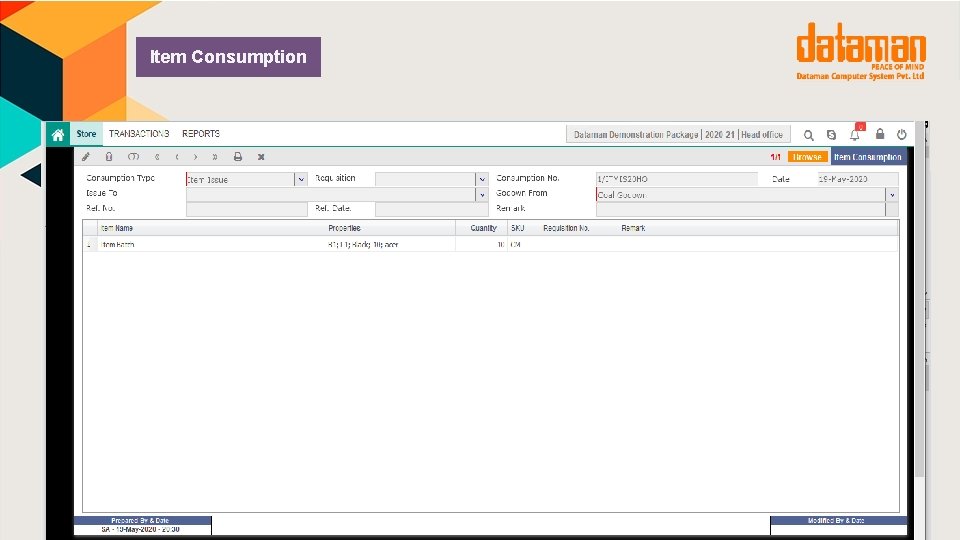Click the Ref. No. input field
Viewport: 960px width, 540px height.
point(247,209)
